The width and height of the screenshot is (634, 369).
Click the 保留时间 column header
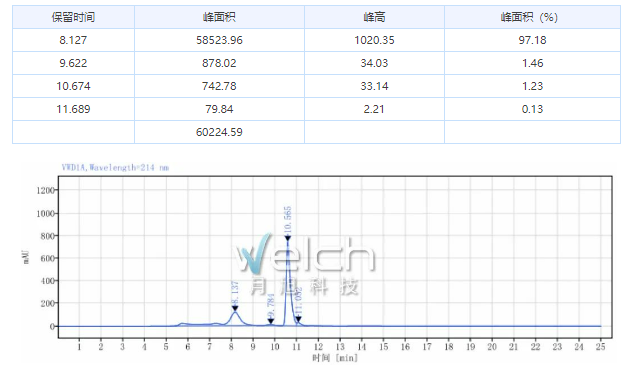point(73,17)
